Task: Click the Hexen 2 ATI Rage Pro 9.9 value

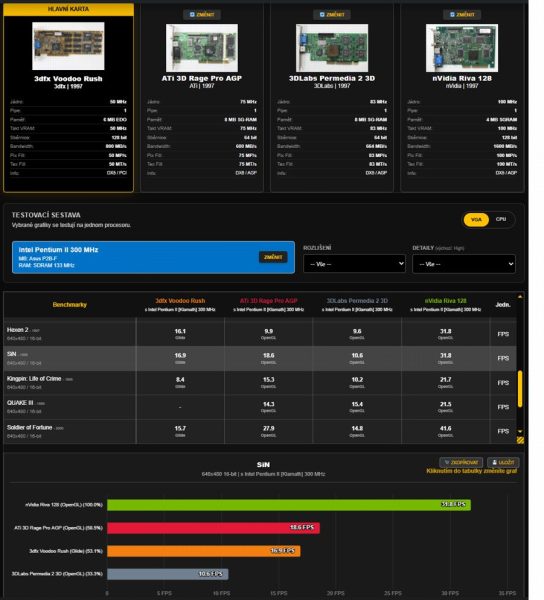Action: 269,331
